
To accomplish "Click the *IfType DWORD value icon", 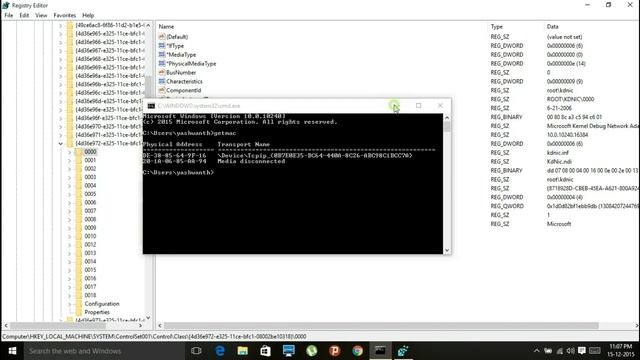I will click(x=162, y=46).
